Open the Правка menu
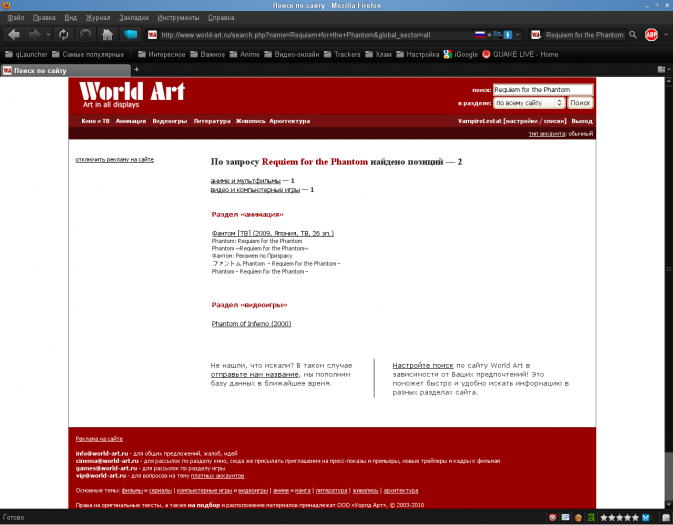Image resolution: width=673 pixels, height=525 pixels. 44,18
